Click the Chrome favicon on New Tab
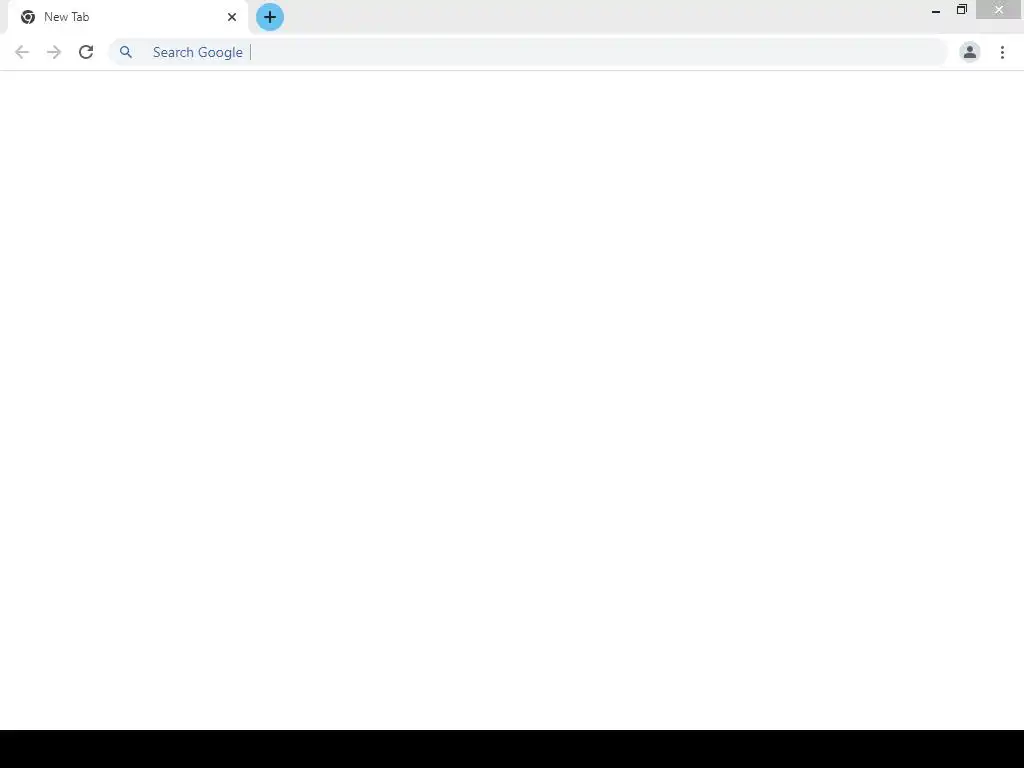Viewport: 1024px width, 768px height. click(x=27, y=17)
